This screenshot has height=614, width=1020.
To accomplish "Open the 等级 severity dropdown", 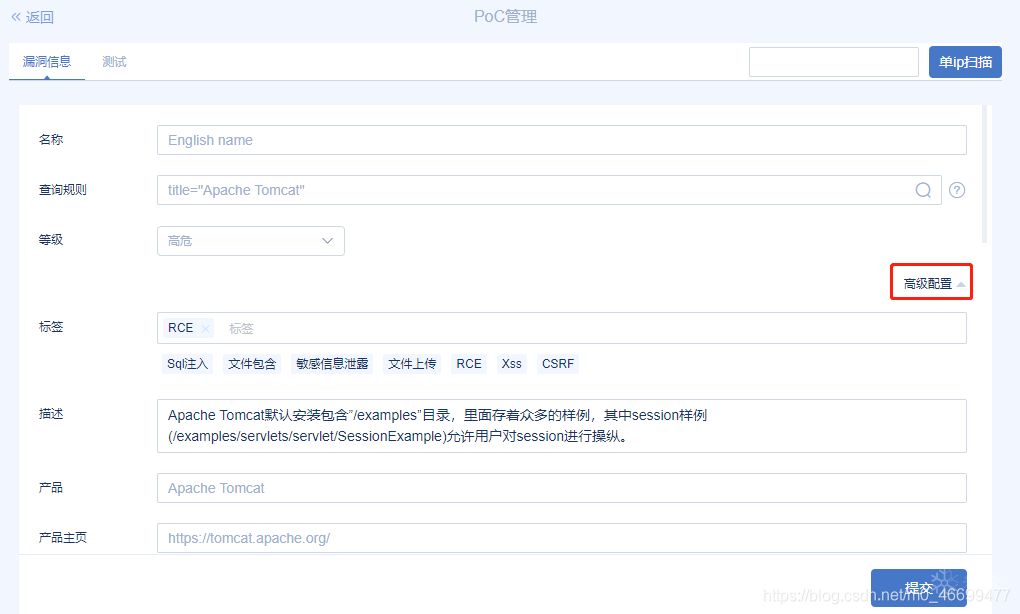I will click(x=250, y=241).
